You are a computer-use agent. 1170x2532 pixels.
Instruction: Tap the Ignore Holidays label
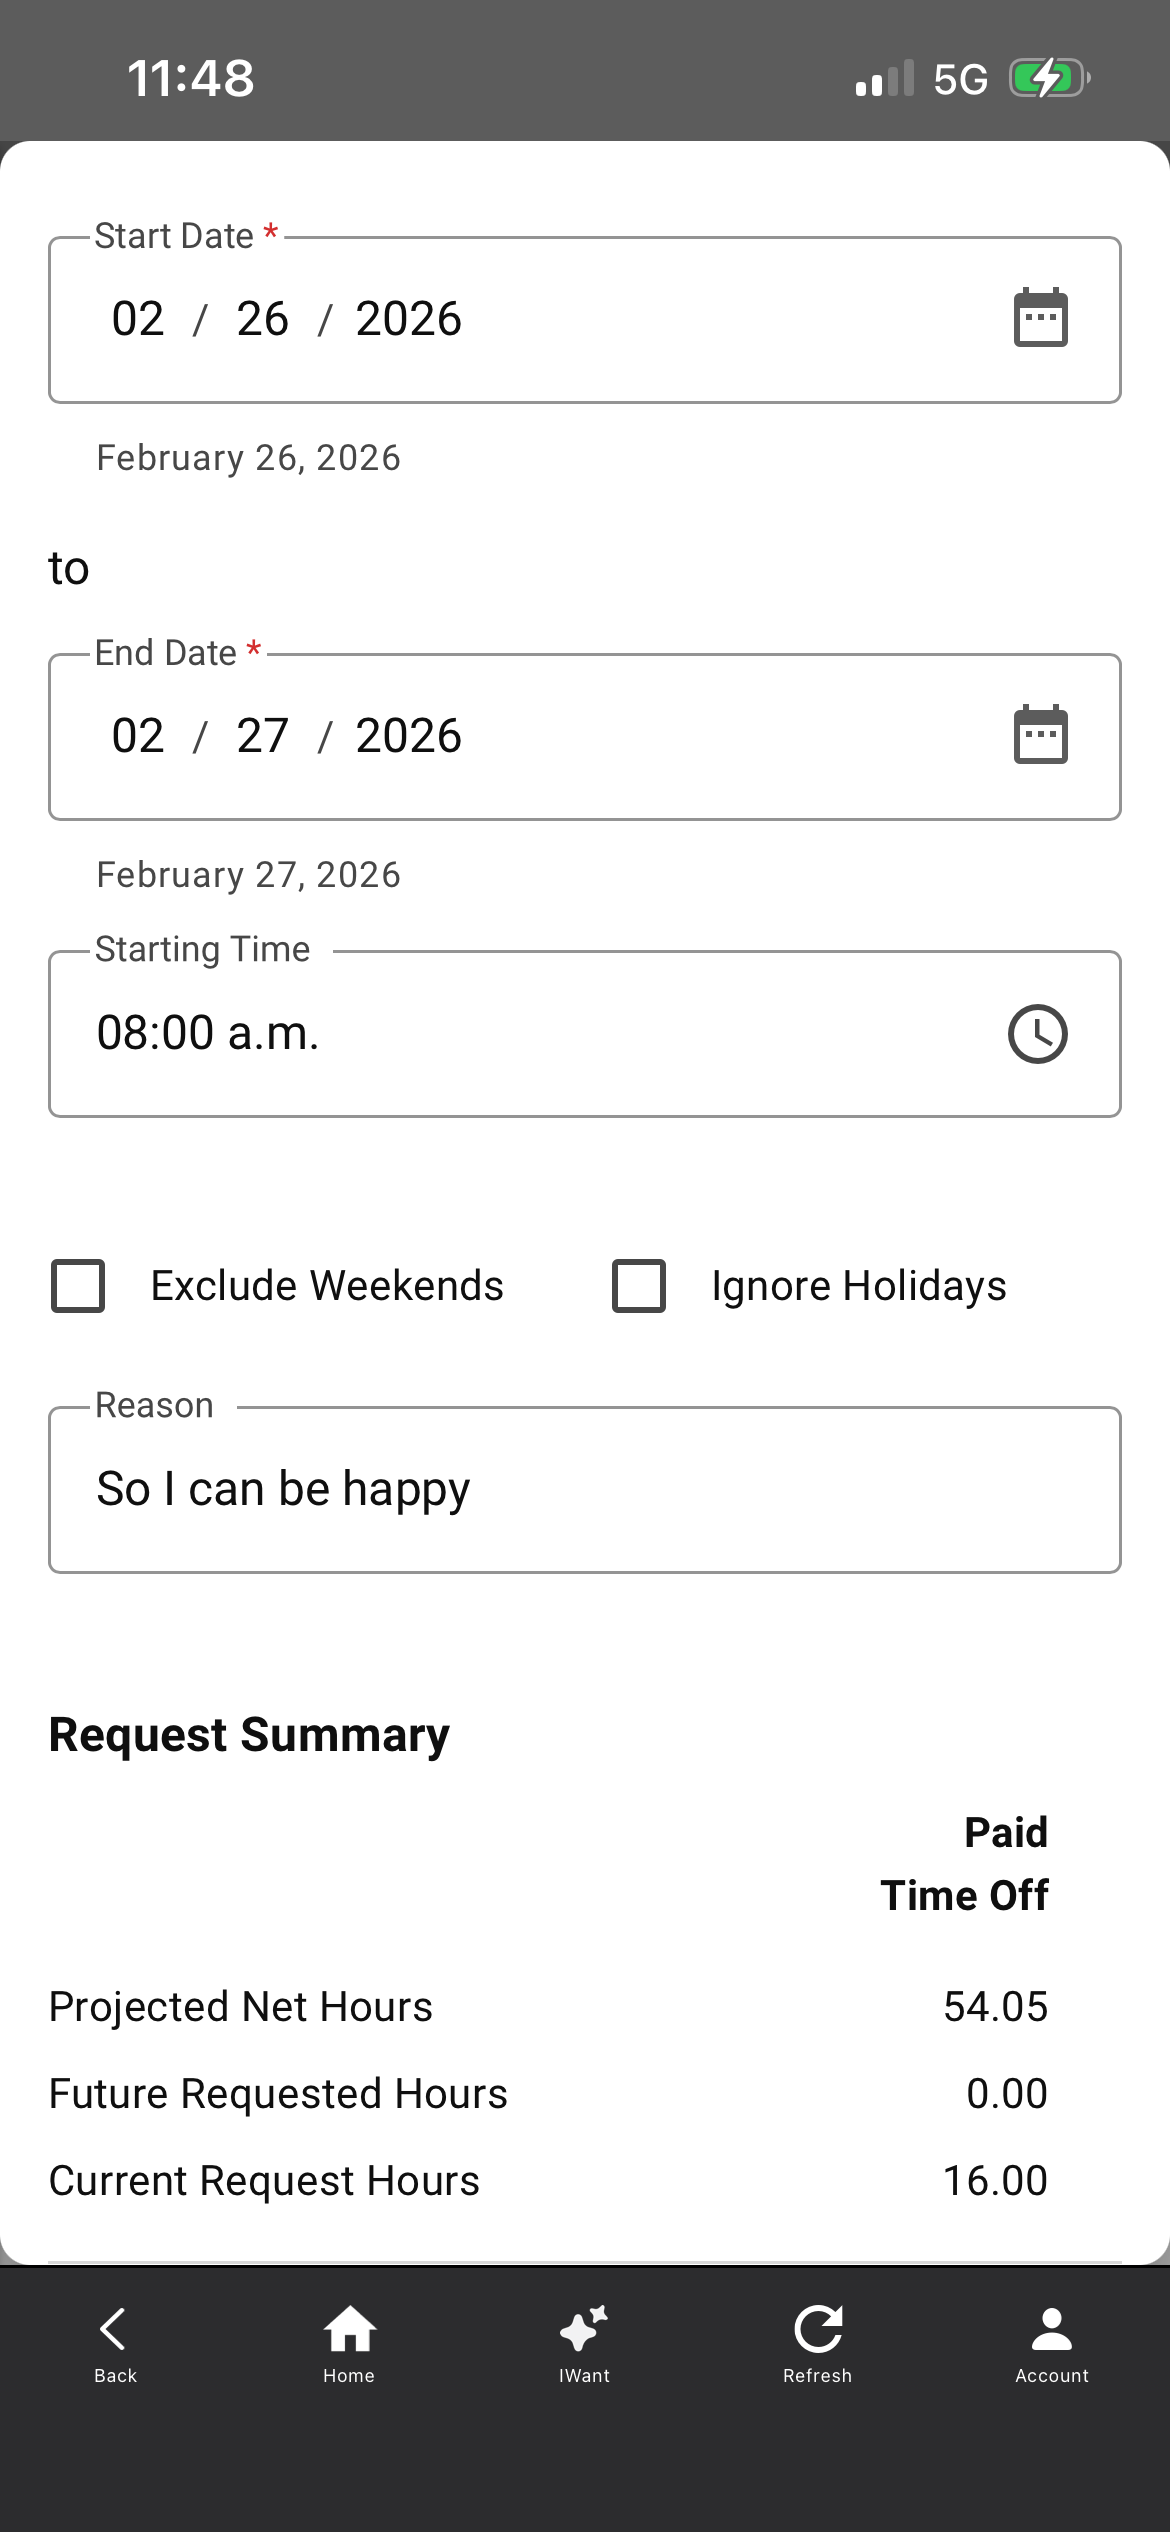[x=858, y=1286]
